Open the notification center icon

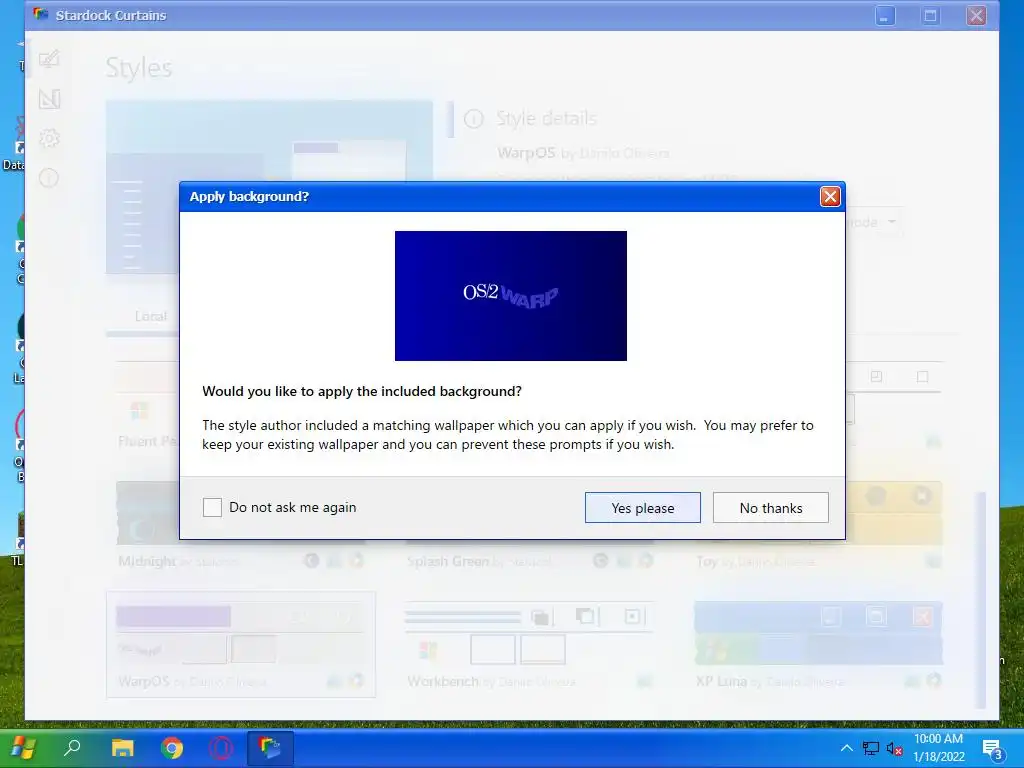(992, 750)
